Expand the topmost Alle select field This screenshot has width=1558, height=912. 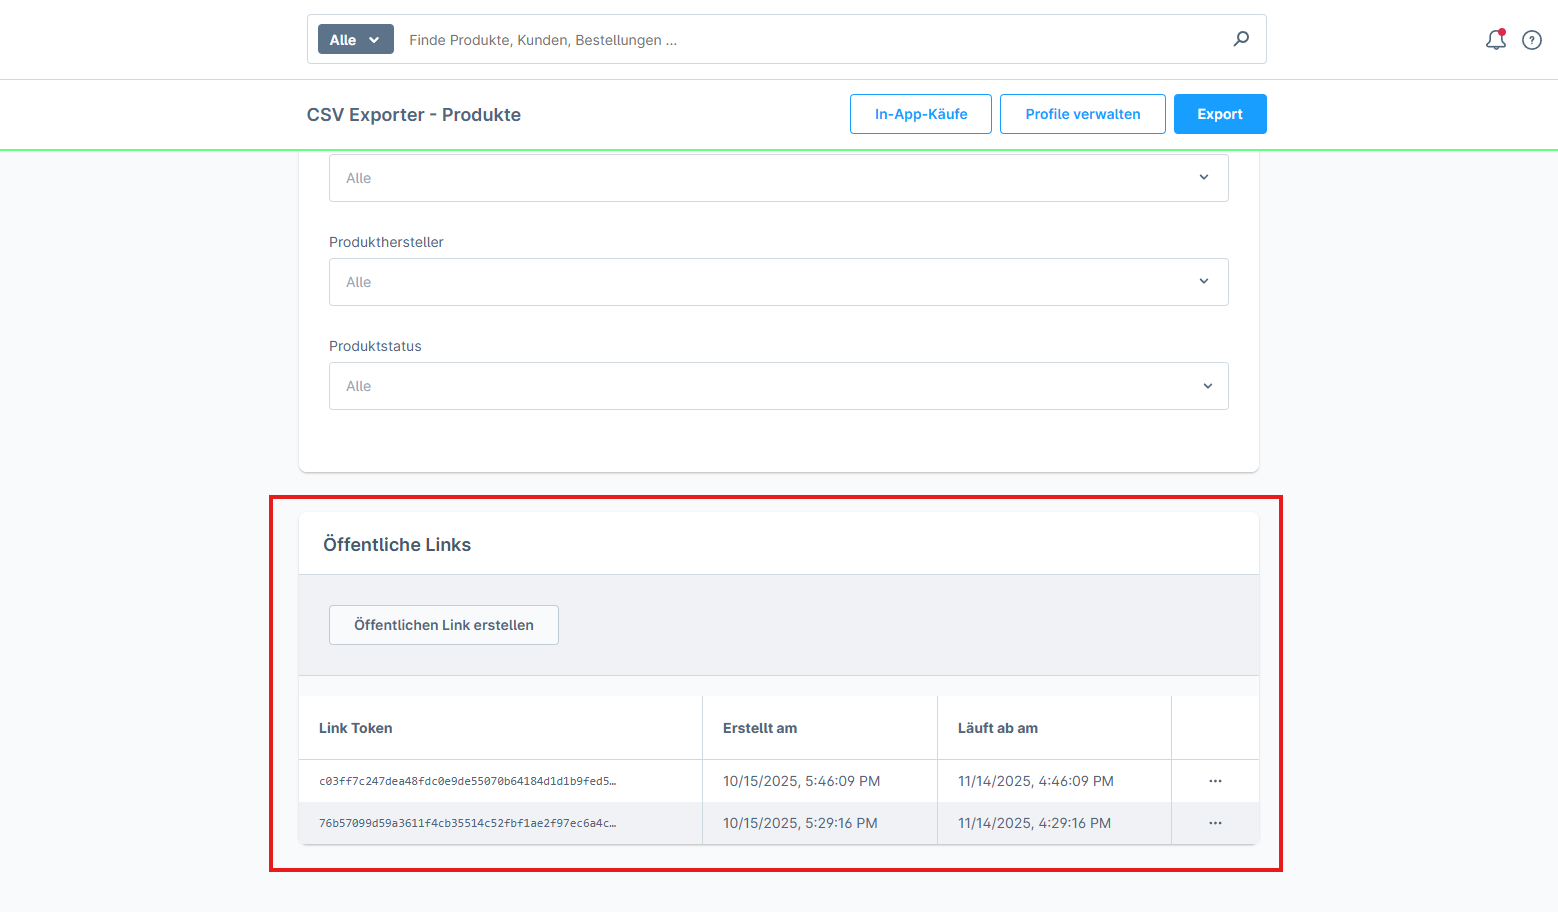coord(778,178)
